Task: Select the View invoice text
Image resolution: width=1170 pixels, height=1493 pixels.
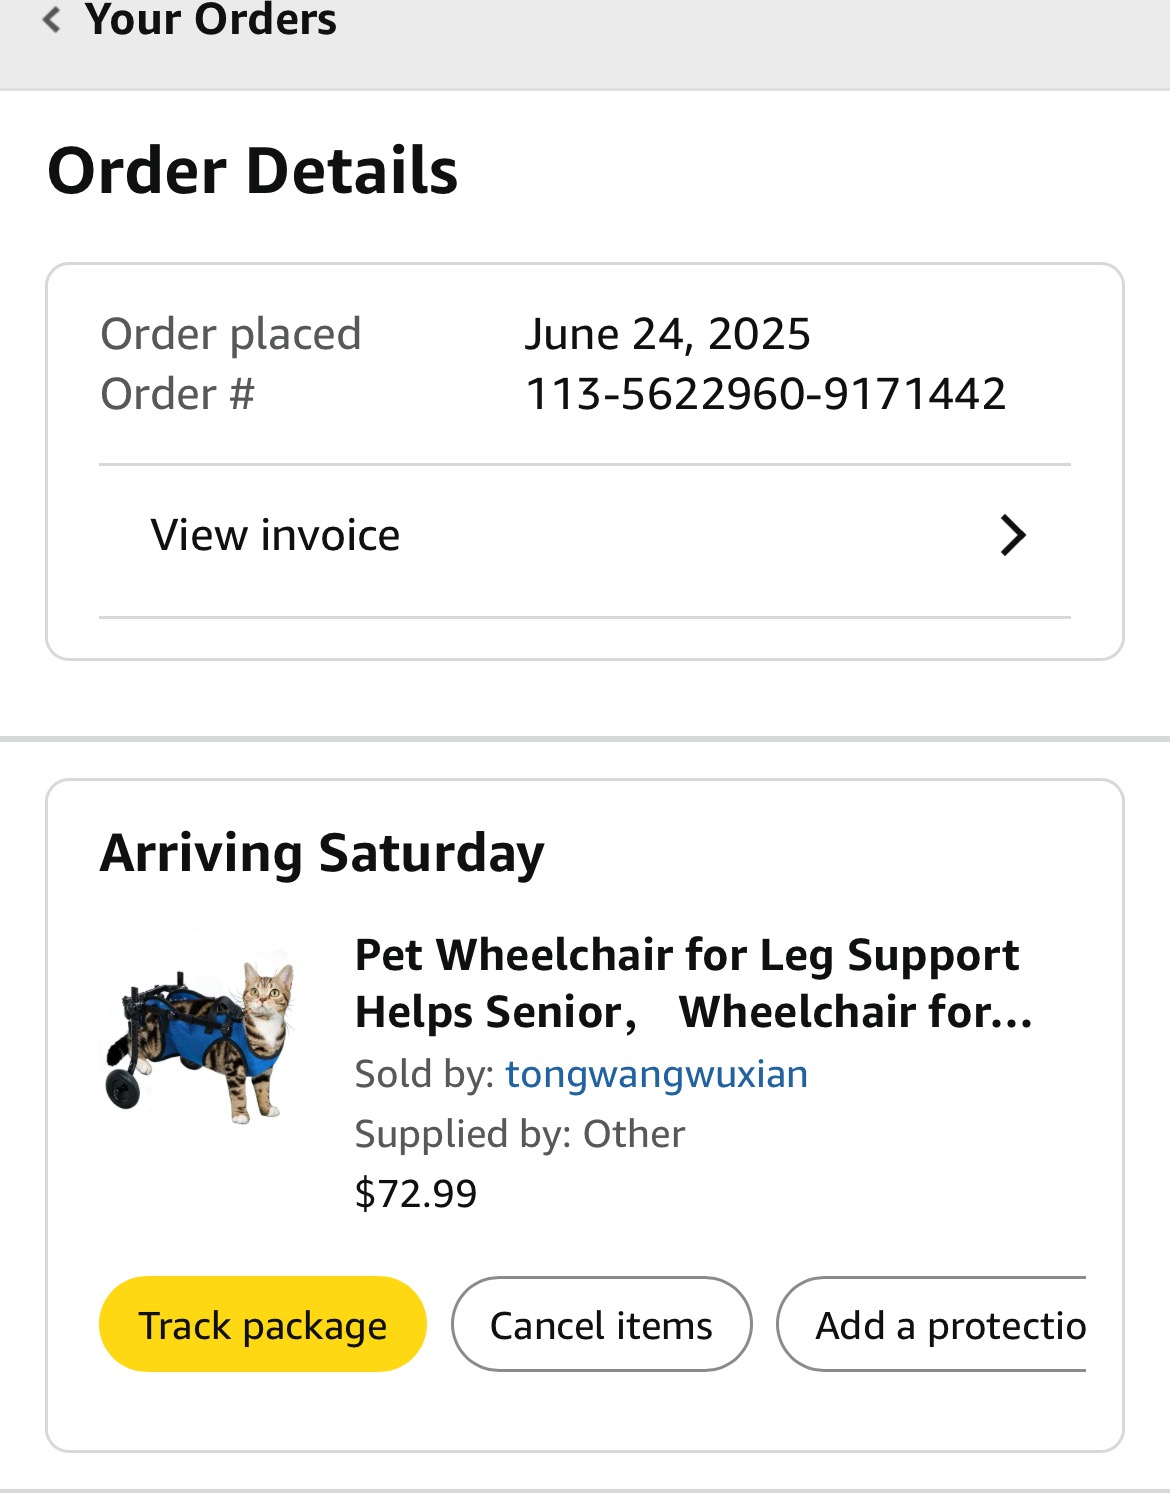Action: pyautogui.click(x=275, y=535)
